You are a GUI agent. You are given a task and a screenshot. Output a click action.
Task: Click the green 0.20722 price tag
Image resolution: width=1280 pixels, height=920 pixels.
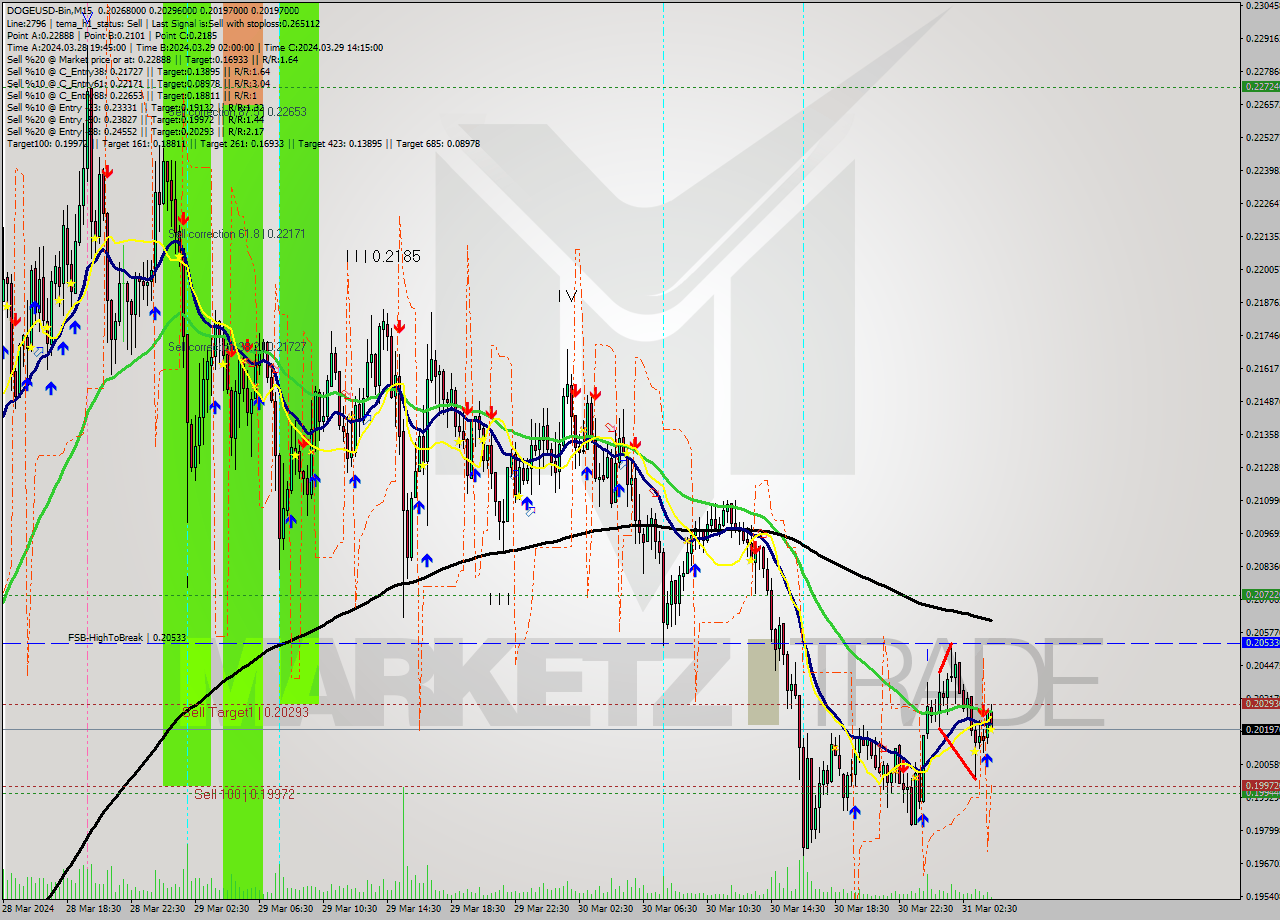[x=1260, y=594]
